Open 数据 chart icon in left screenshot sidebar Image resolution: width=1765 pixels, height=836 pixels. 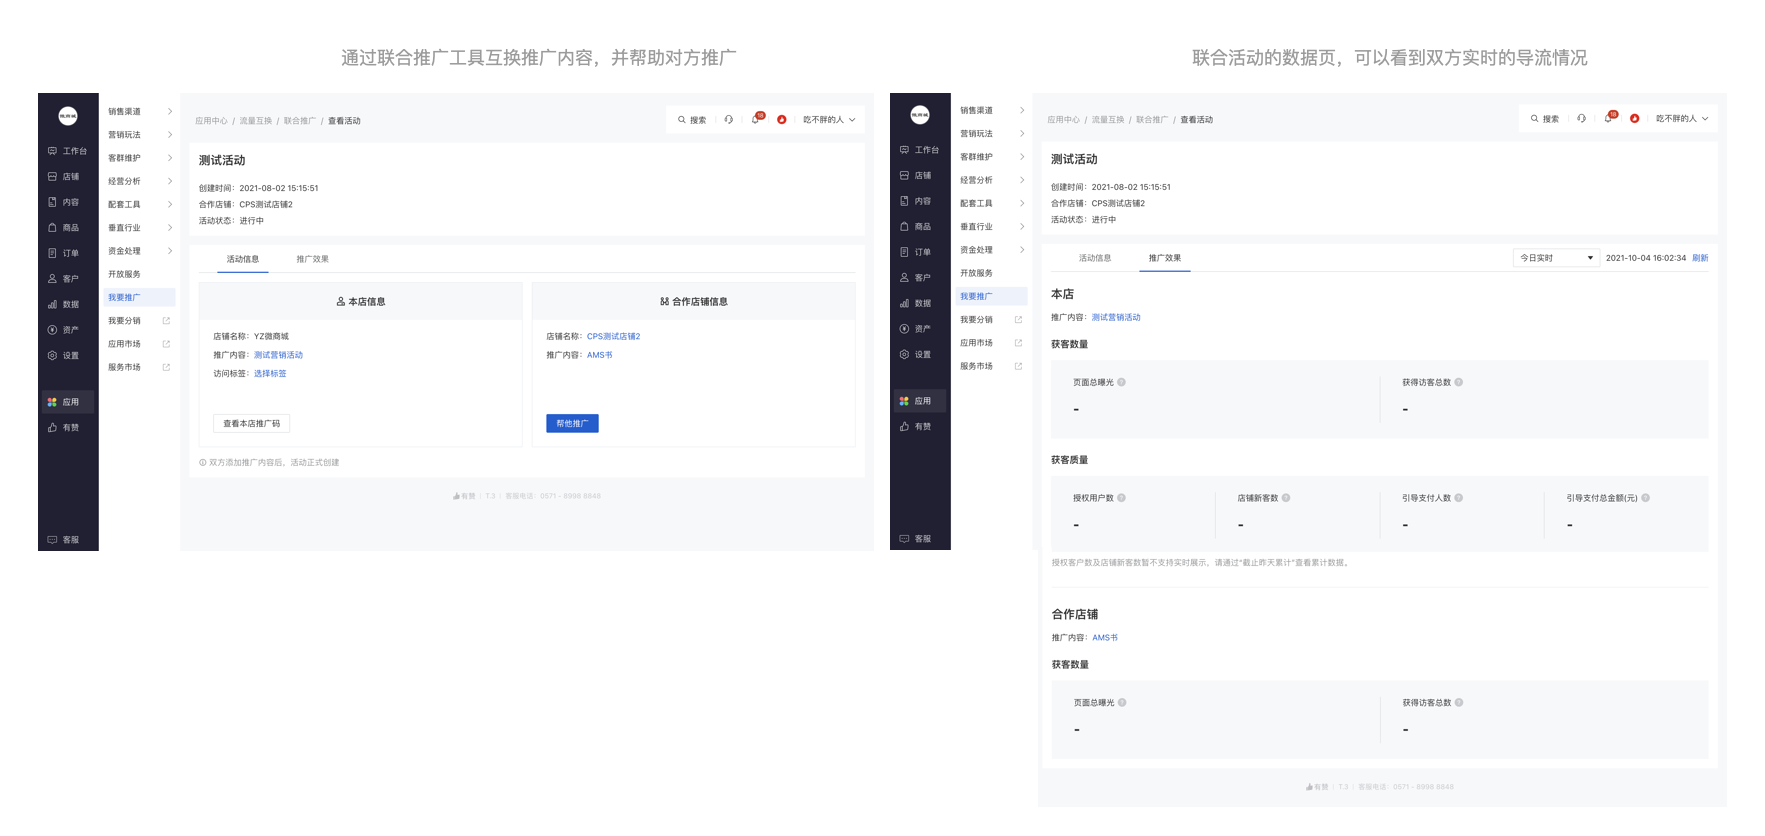pos(53,304)
